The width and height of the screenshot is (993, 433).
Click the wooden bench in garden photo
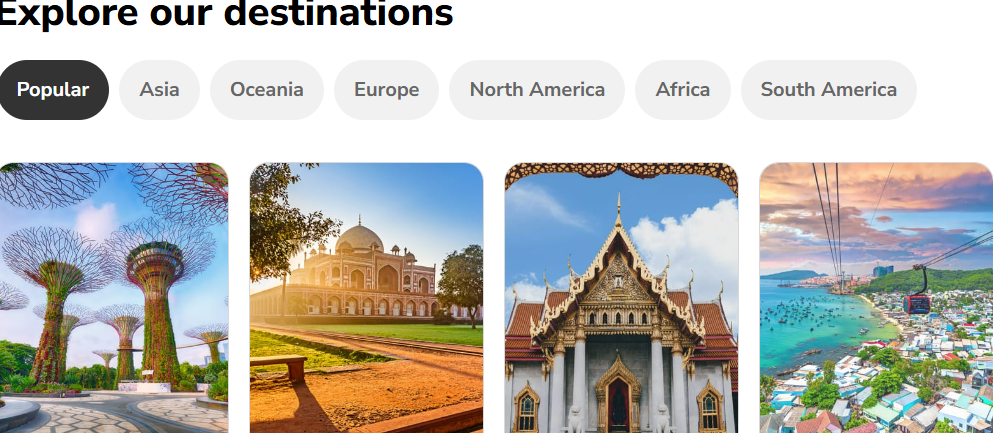tap(279, 367)
